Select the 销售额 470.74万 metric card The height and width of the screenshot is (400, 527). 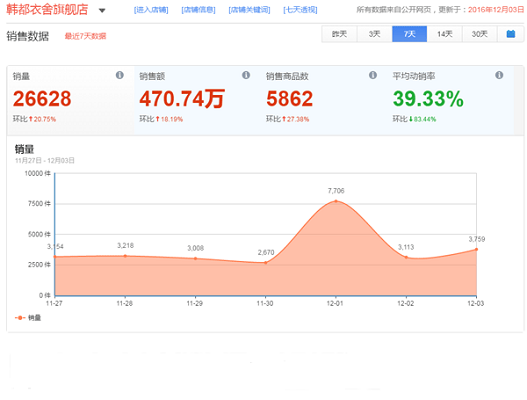click(197, 100)
